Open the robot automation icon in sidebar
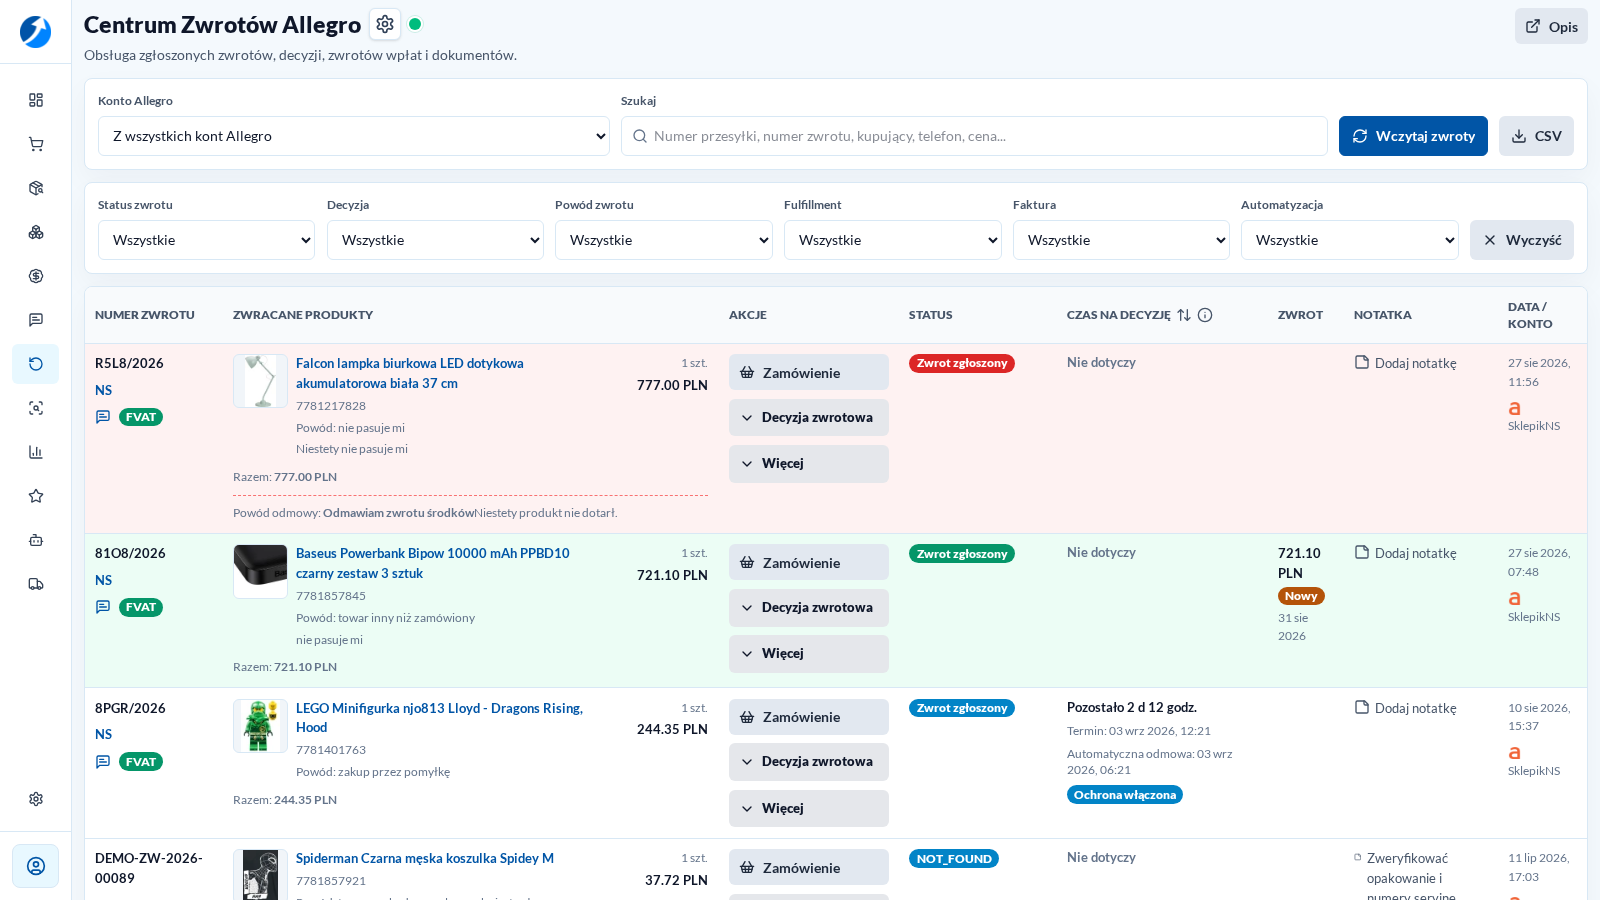1600x900 pixels. (x=36, y=540)
